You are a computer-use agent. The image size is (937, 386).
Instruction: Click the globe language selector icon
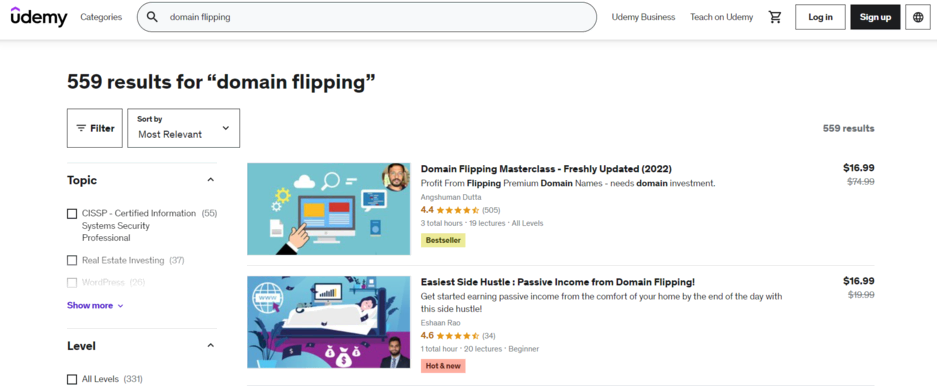click(x=918, y=17)
